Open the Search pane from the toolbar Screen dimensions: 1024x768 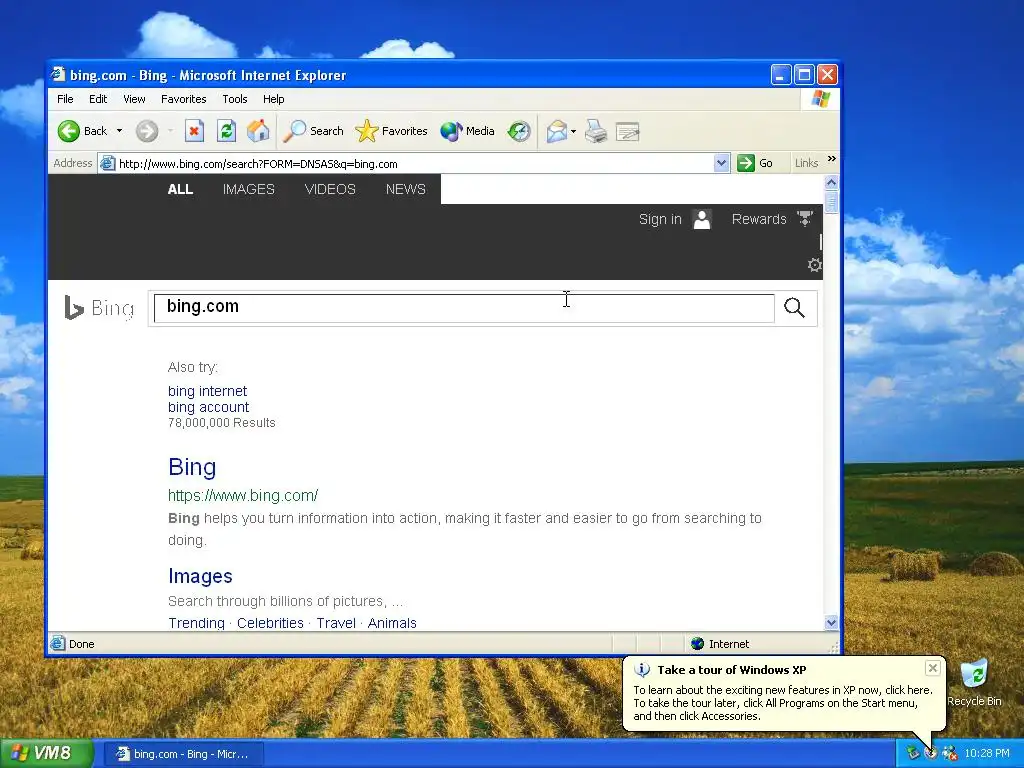point(313,131)
